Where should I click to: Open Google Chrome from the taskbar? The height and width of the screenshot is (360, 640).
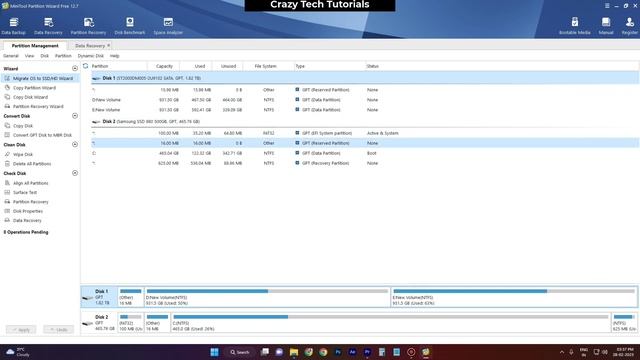pyautogui.click(x=323, y=352)
